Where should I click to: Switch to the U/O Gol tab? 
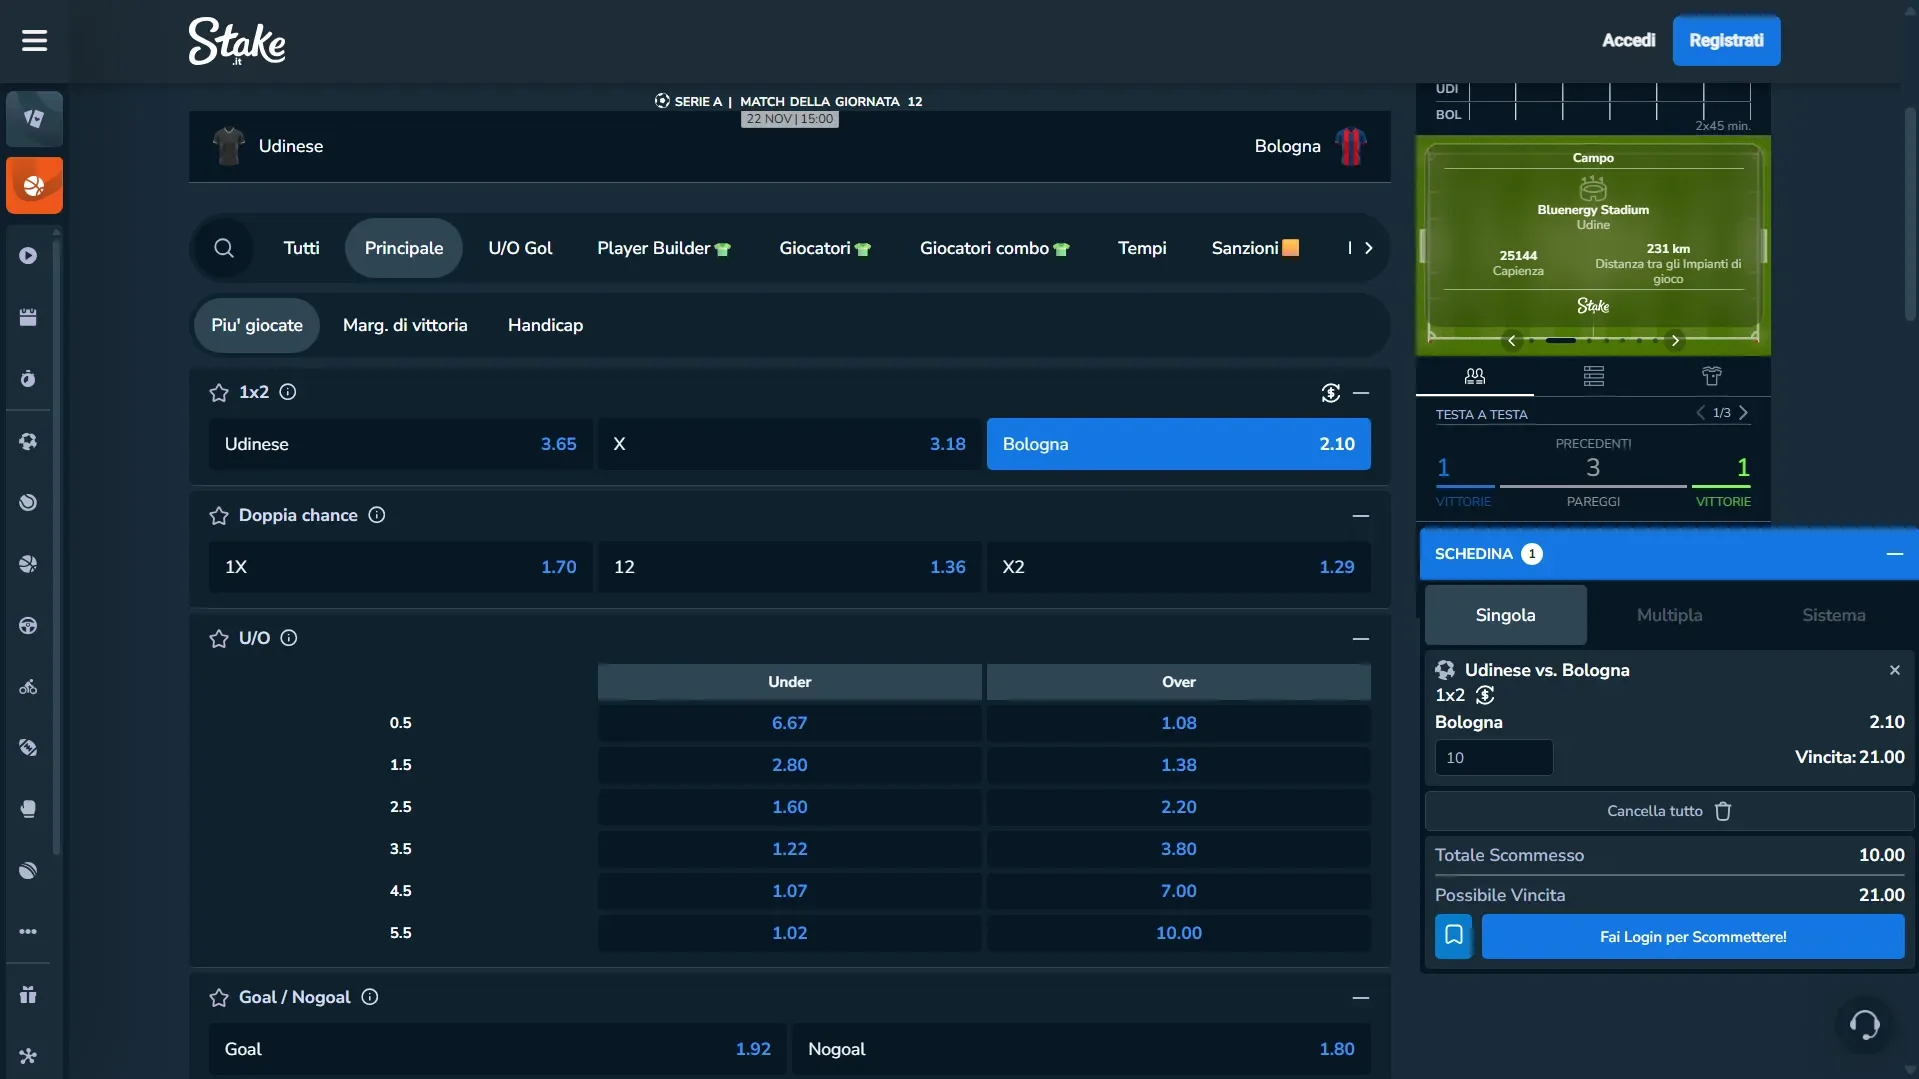pos(520,248)
